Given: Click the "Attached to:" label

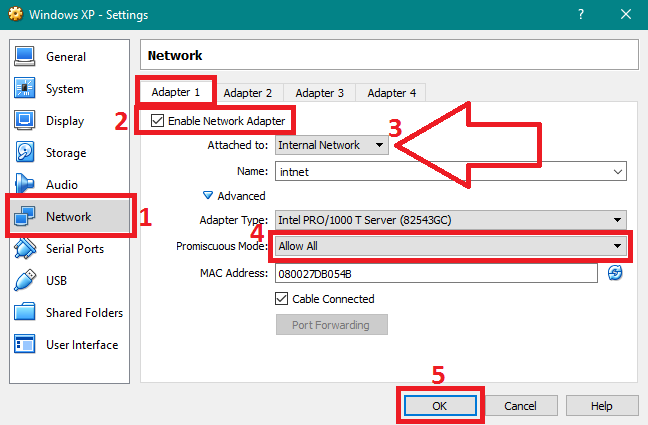Looking at the screenshot, I should [x=238, y=145].
